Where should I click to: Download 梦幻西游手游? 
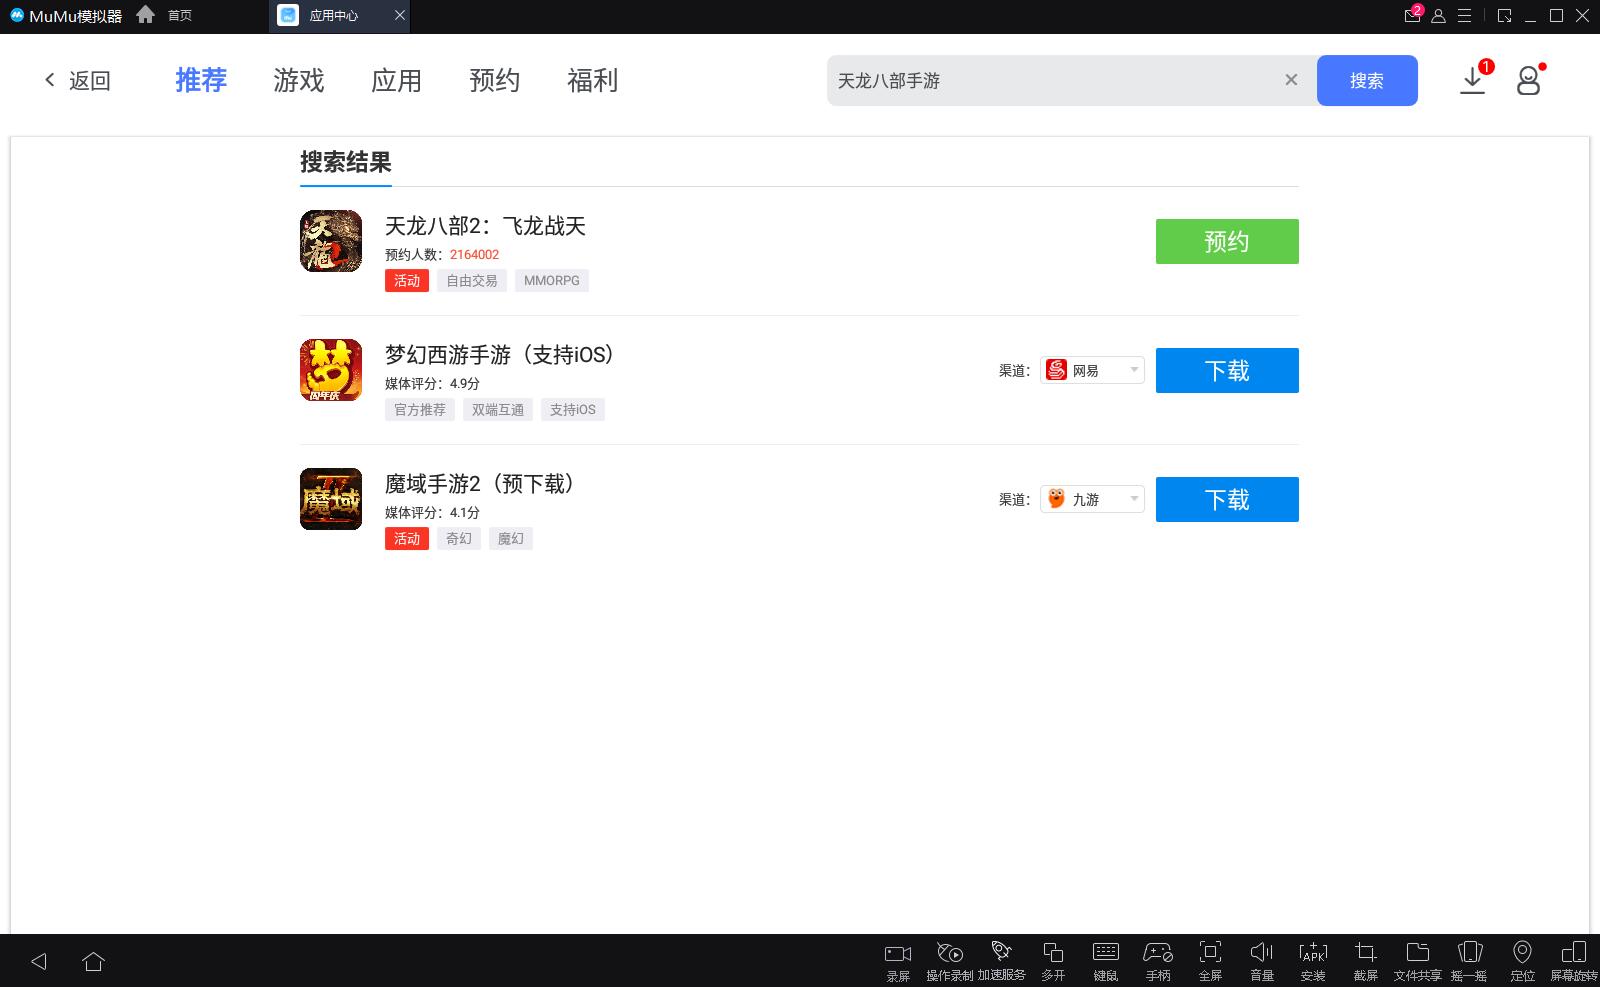coord(1227,370)
